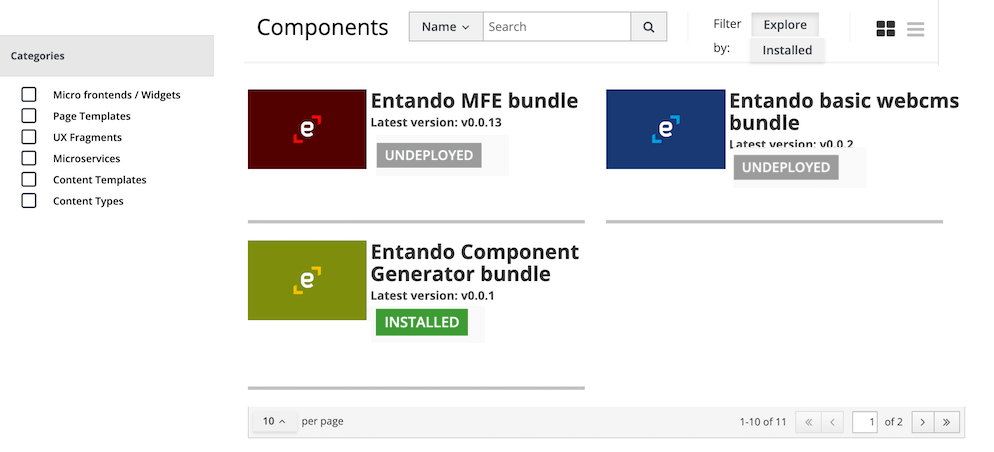Viewport: 994px width, 452px height.
Task: Check UX Fragments category
Action: pos(29,137)
